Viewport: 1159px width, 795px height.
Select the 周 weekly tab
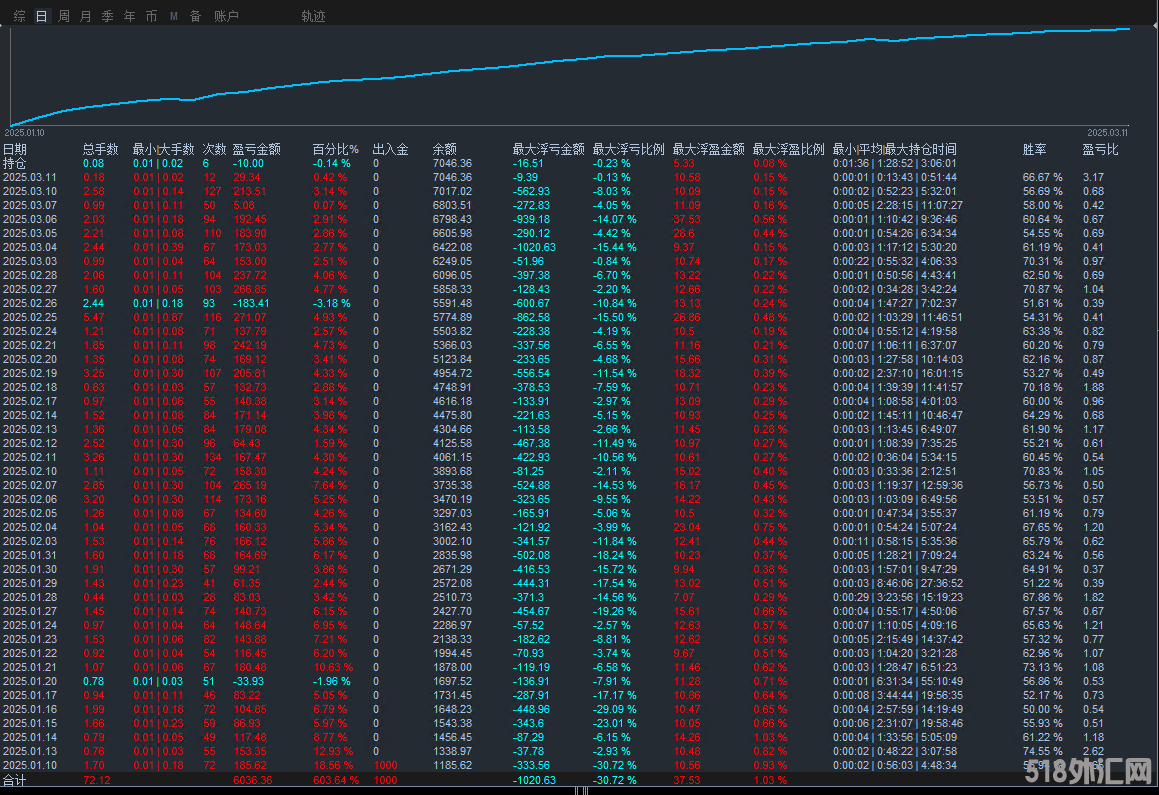[64, 16]
